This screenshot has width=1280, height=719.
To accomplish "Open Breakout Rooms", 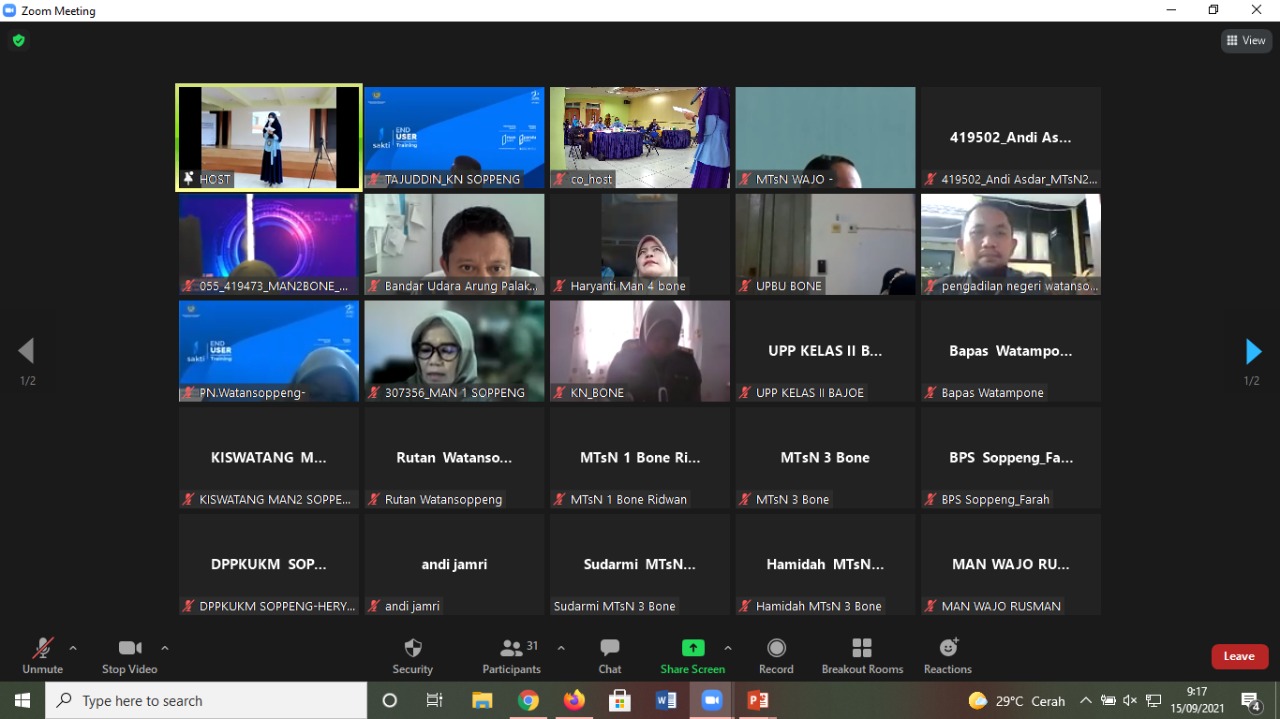I will tap(862, 655).
